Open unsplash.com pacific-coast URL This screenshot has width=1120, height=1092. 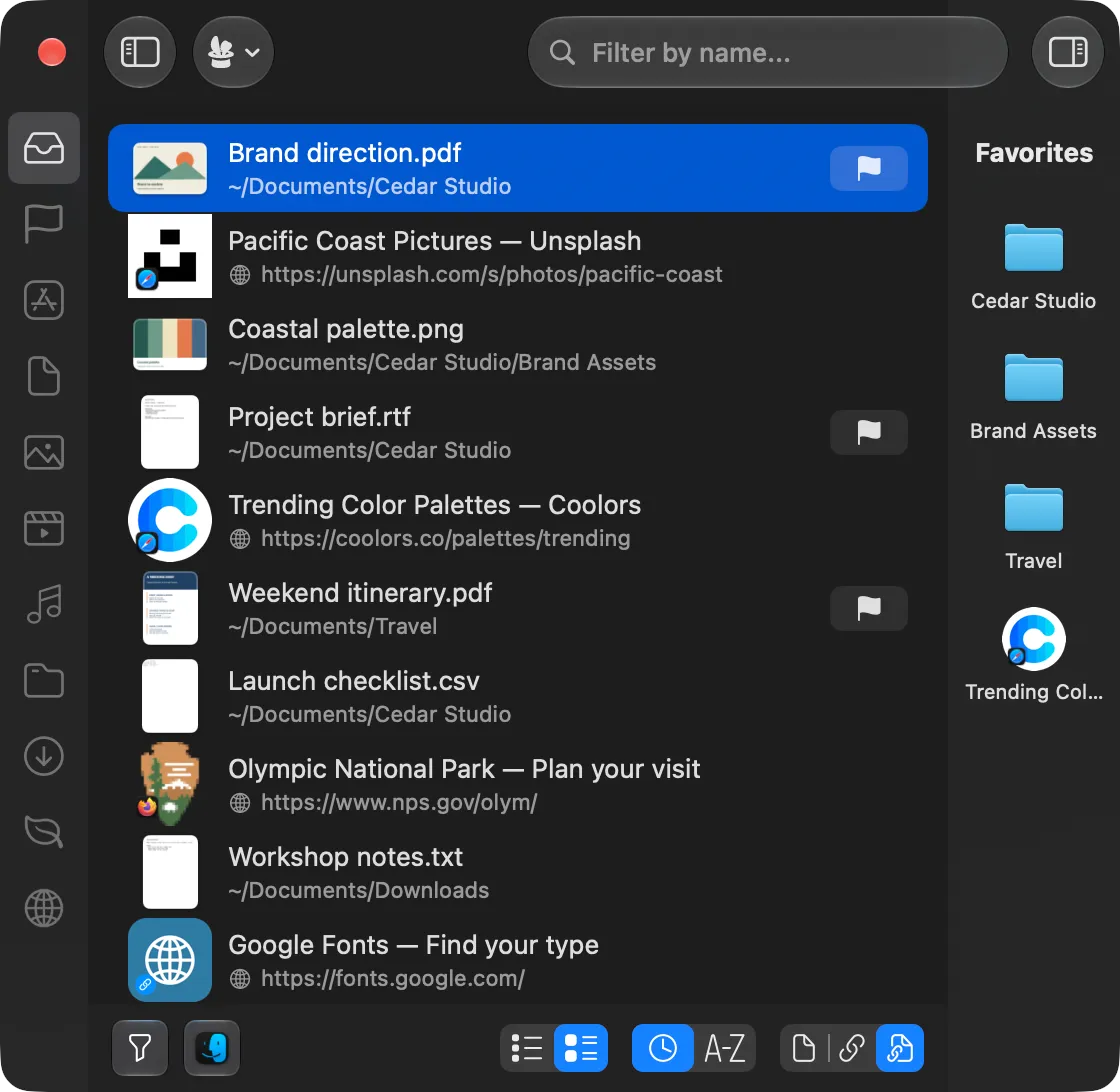pos(491,274)
